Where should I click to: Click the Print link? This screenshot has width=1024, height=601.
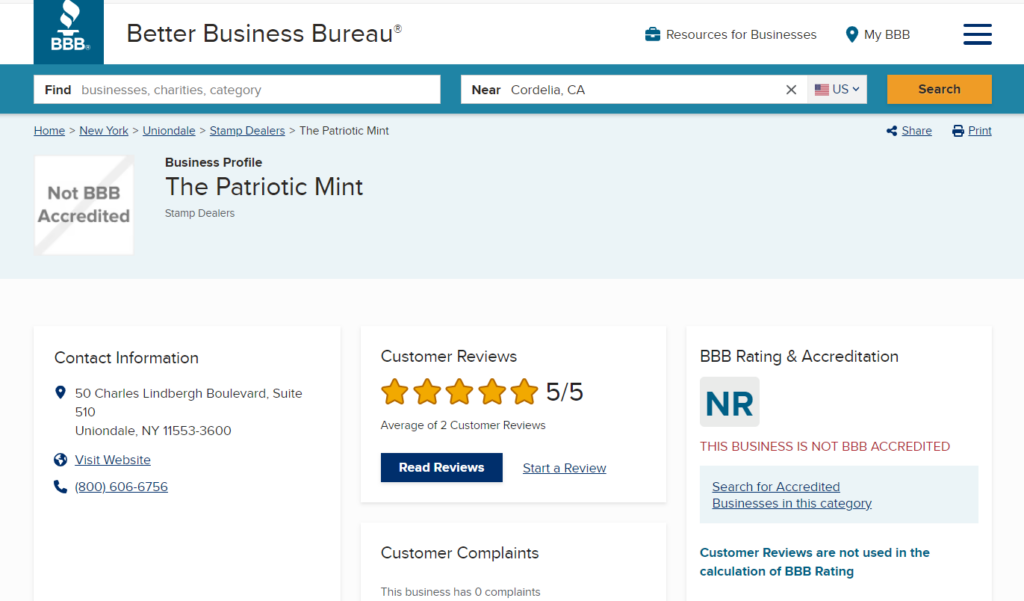pyautogui.click(x=980, y=131)
